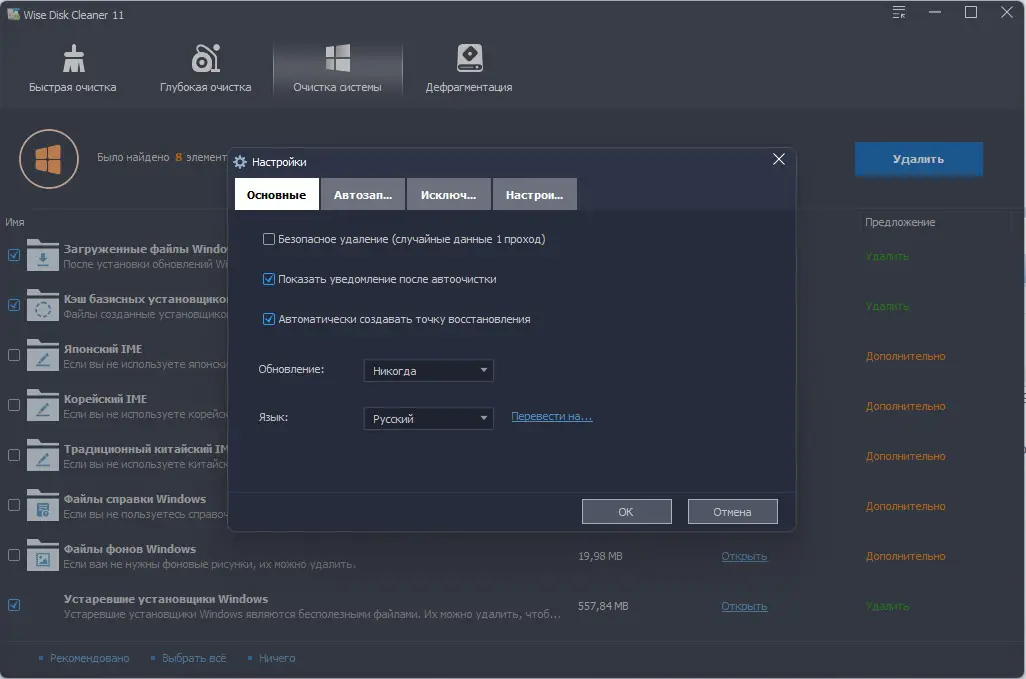Click the Файлы справки Windows folder icon
This screenshot has height=679, width=1026.
click(43, 506)
